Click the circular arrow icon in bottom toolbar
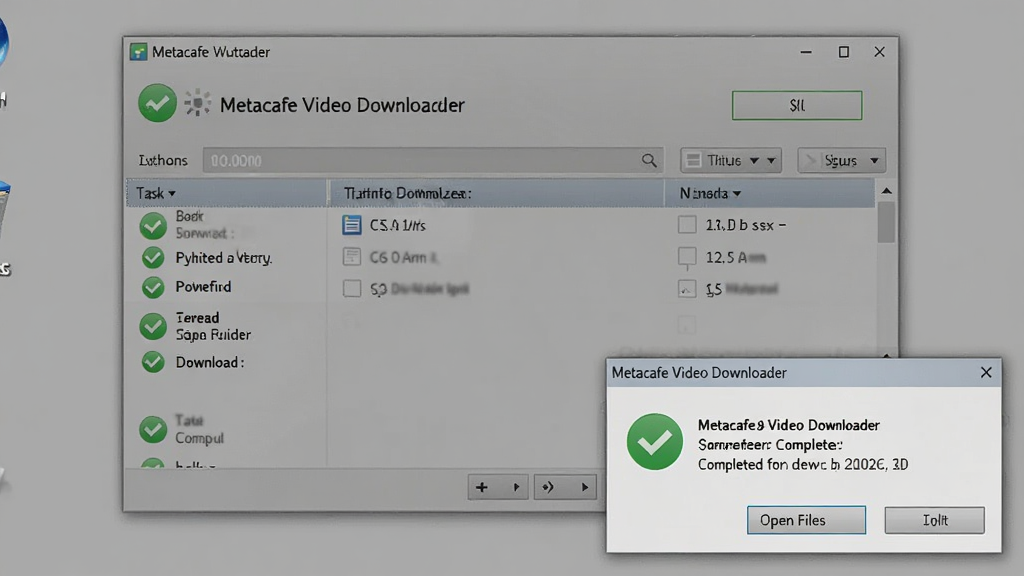 pos(547,487)
